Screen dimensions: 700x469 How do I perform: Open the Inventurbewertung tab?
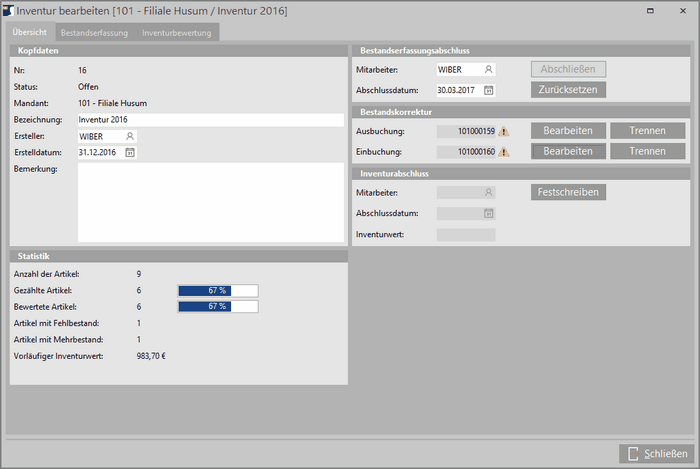pyautogui.click(x=176, y=33)
